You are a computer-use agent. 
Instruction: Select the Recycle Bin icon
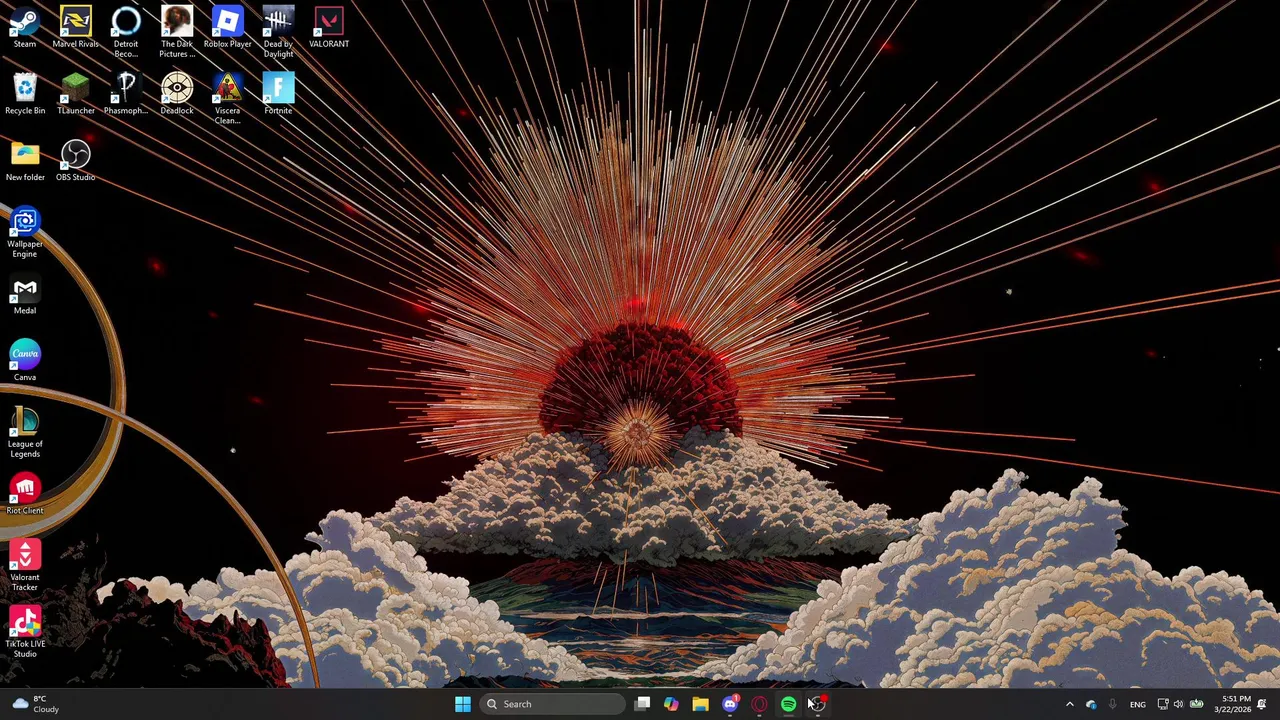(x=25, y=94)
